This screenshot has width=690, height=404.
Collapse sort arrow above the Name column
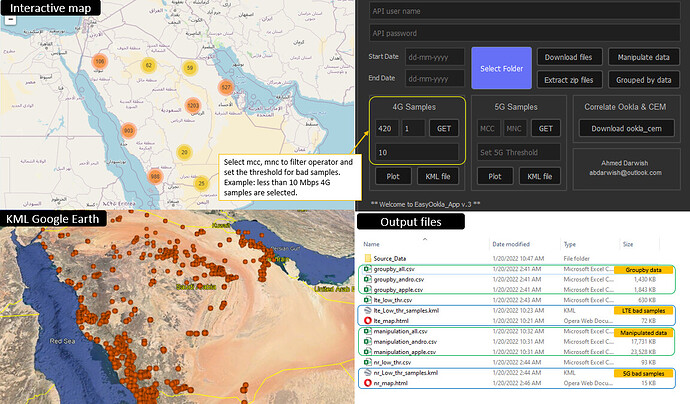click(x=425, y=239)
